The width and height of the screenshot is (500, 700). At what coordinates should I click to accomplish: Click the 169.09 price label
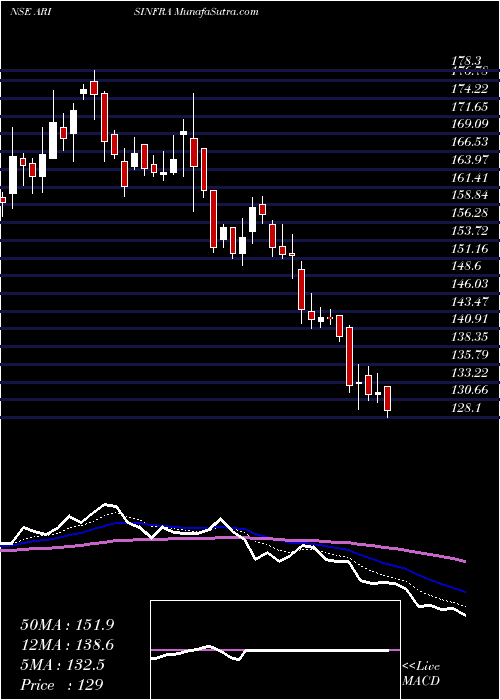click(x=470, y=124)
